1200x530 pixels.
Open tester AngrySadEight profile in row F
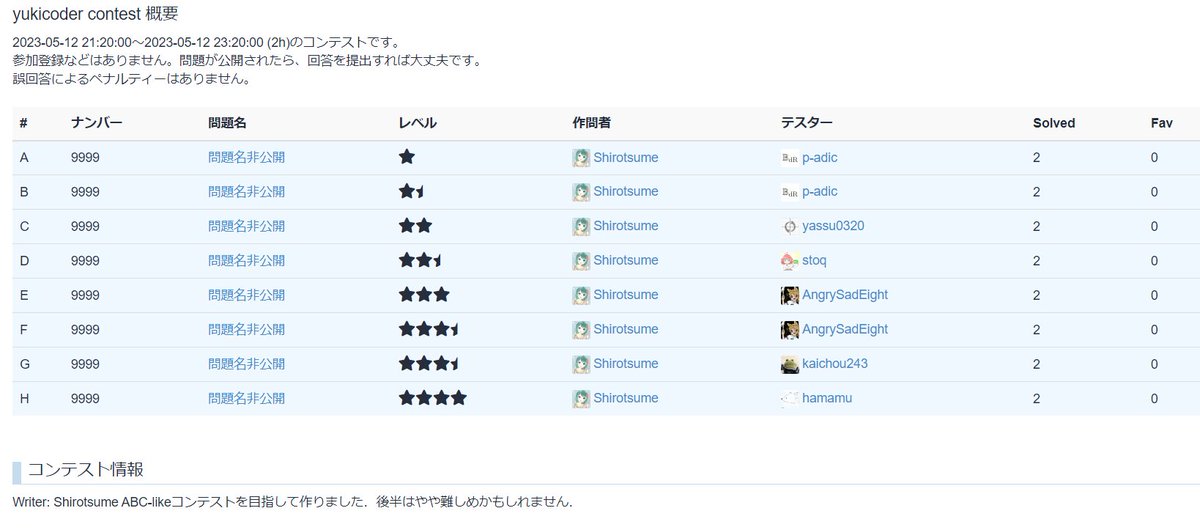click(x=845, y=329)
